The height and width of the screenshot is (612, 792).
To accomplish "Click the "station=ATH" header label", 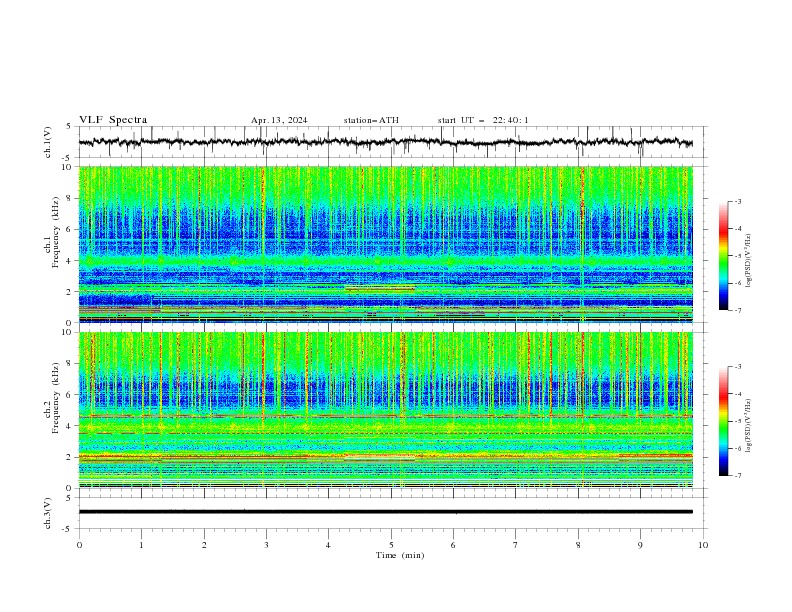I will [x=371, y=120].
